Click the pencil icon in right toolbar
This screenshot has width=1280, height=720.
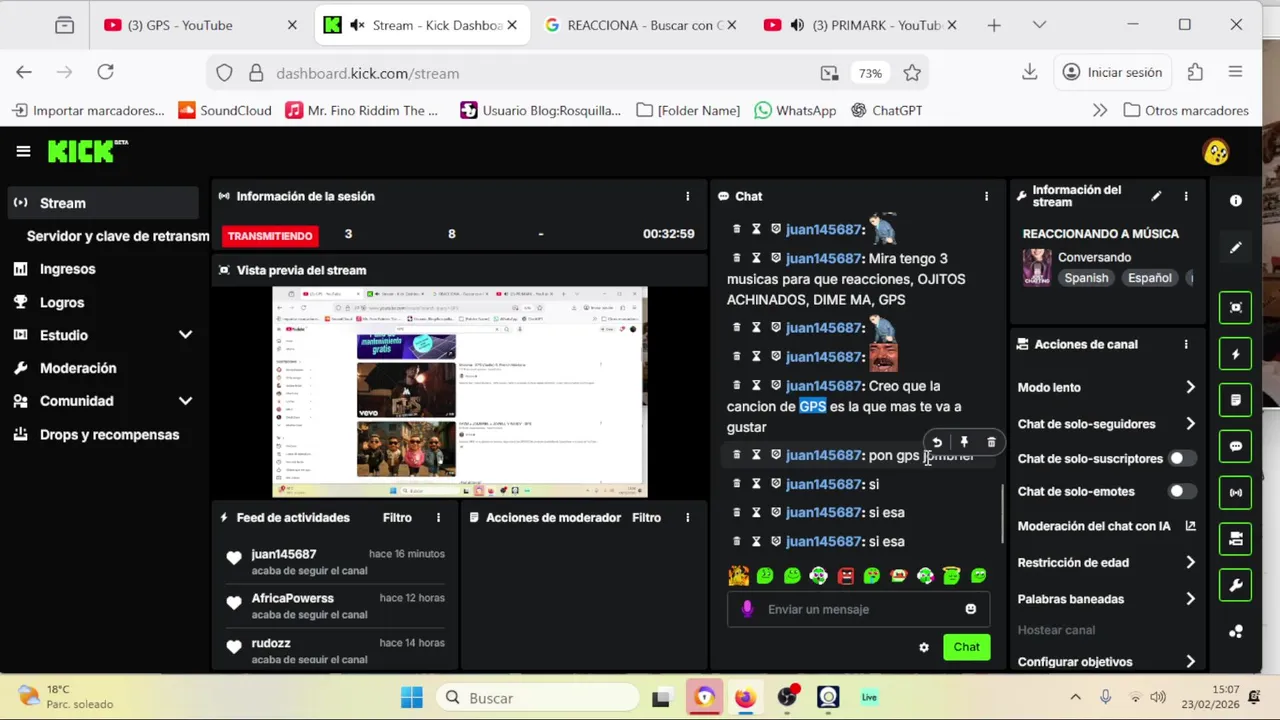tap(1236, 248)
